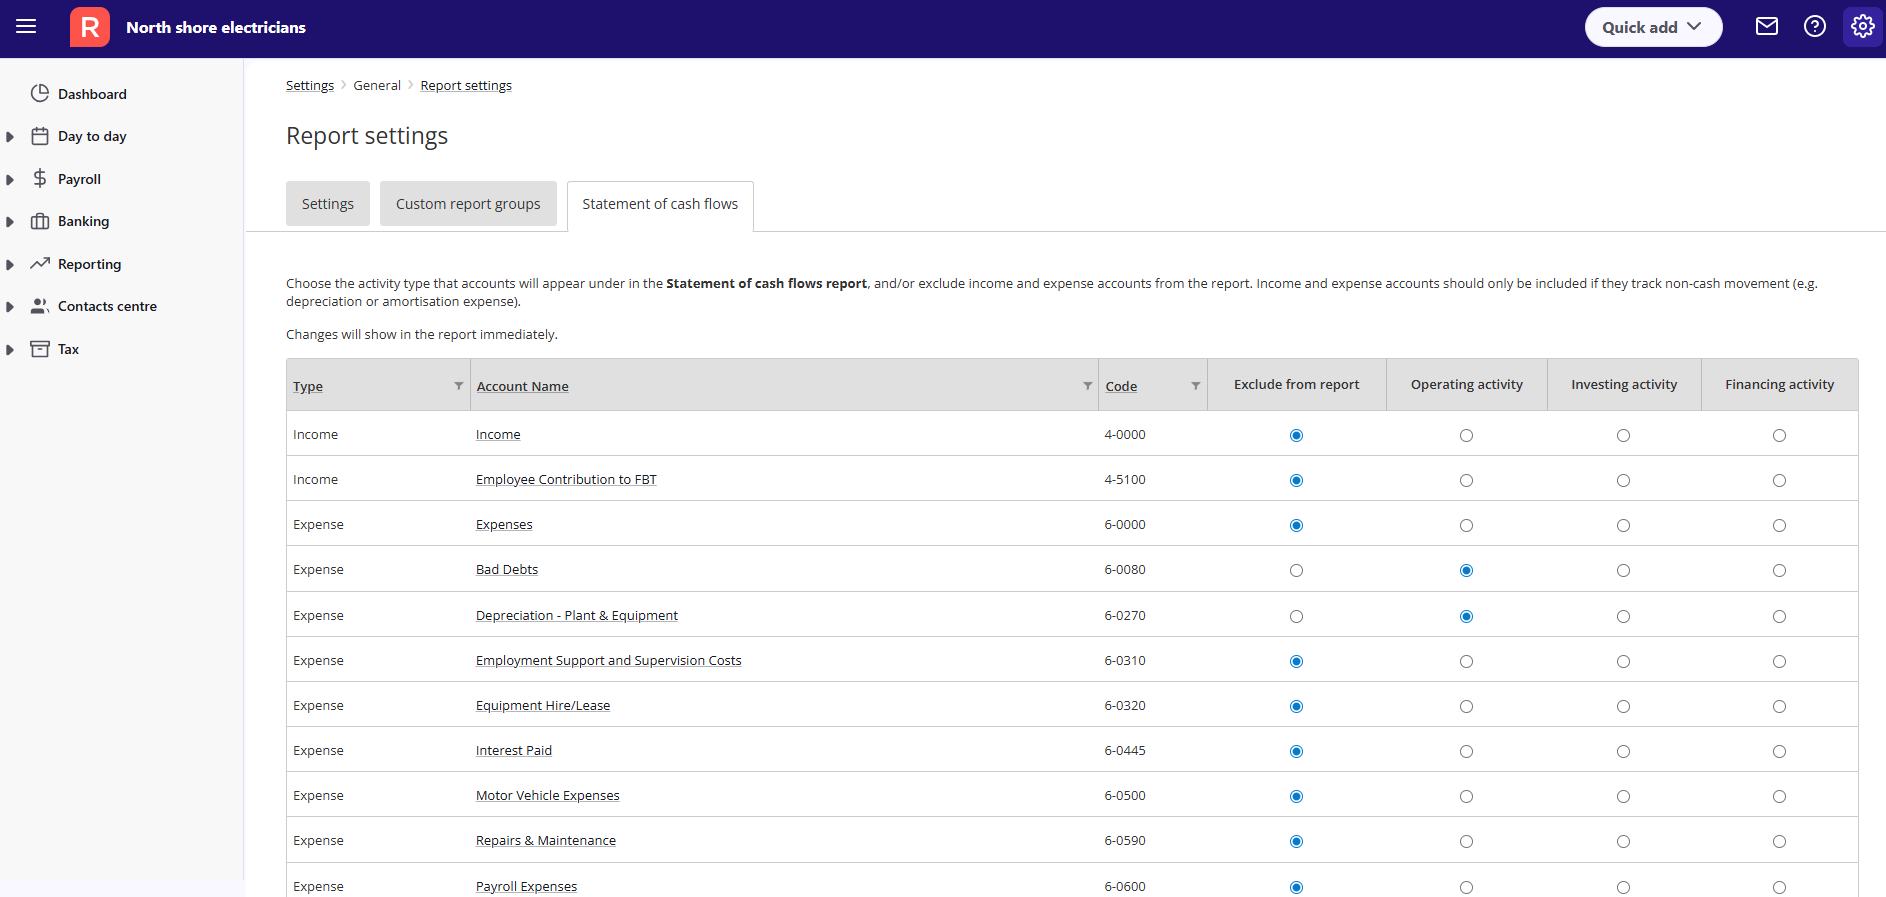Open the Type column filter icon

pos(459,386)
